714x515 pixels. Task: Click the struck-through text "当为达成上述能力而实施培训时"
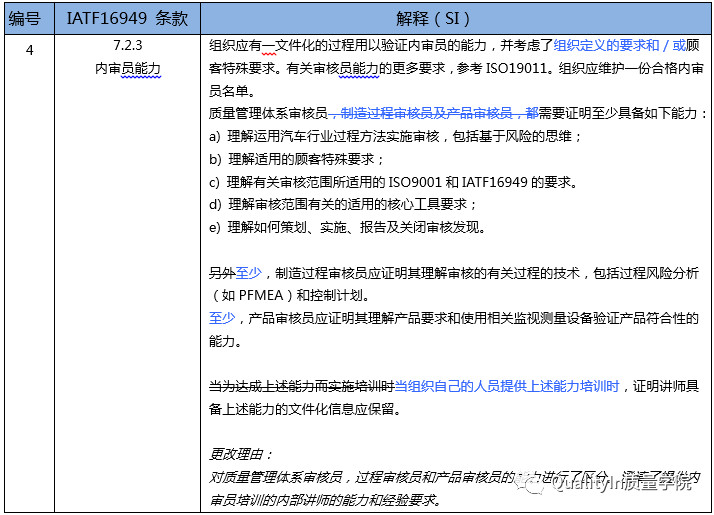pyautogui.click(x=301, y=386)
